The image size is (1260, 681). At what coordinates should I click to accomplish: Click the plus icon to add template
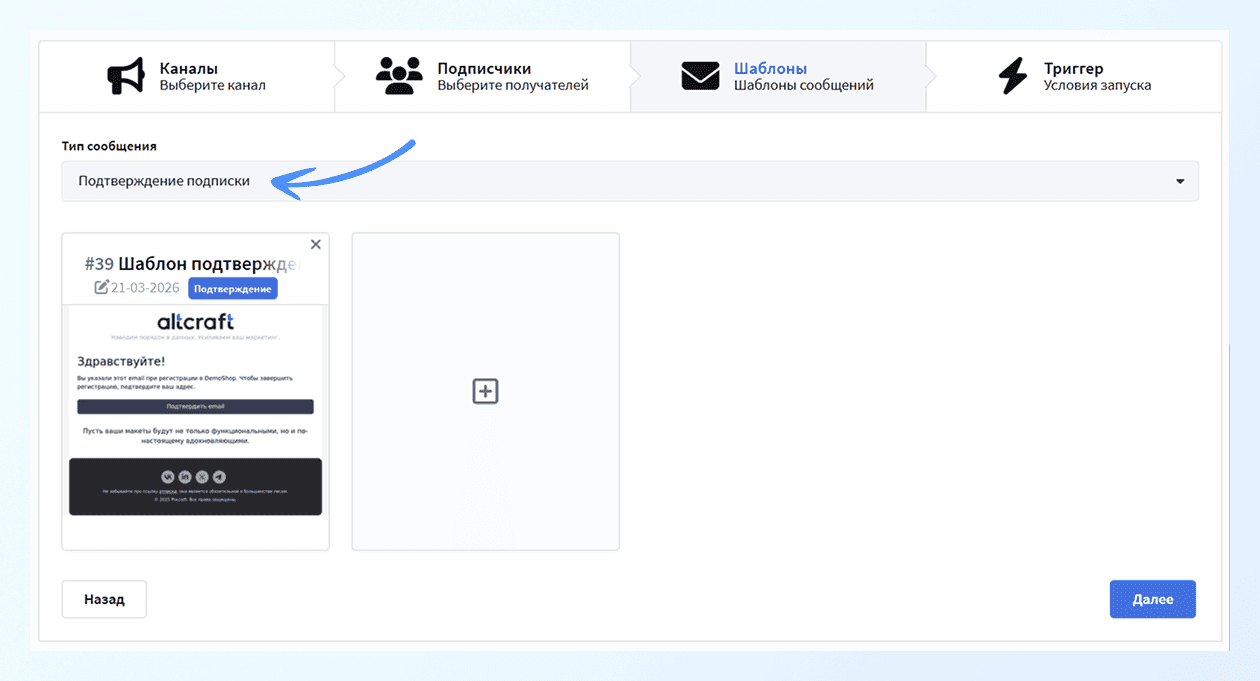(485, 392)
